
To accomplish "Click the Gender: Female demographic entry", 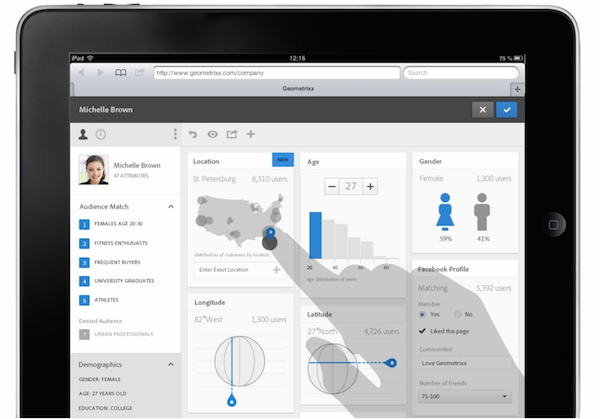I will click(x=100, y=379).
